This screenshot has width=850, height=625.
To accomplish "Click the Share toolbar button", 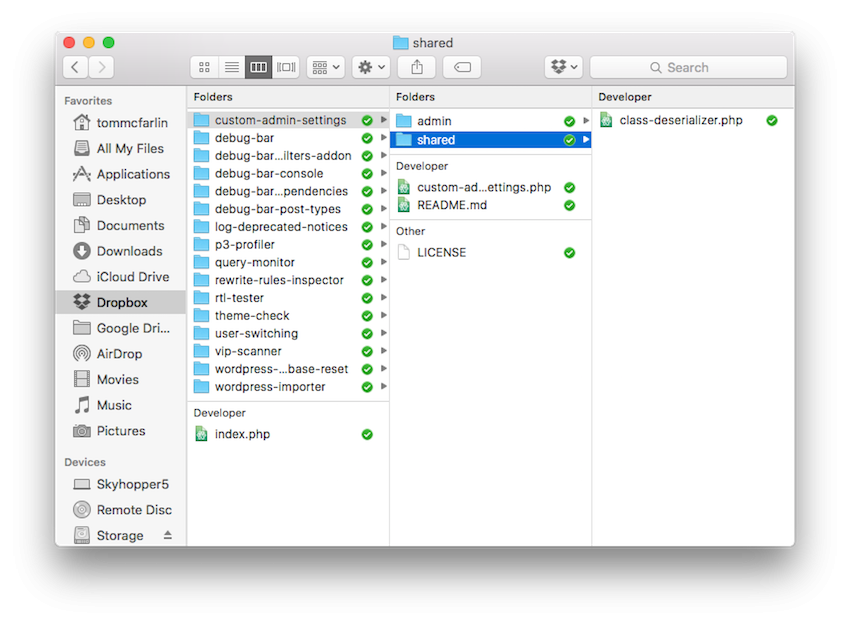I will point(417,67).
